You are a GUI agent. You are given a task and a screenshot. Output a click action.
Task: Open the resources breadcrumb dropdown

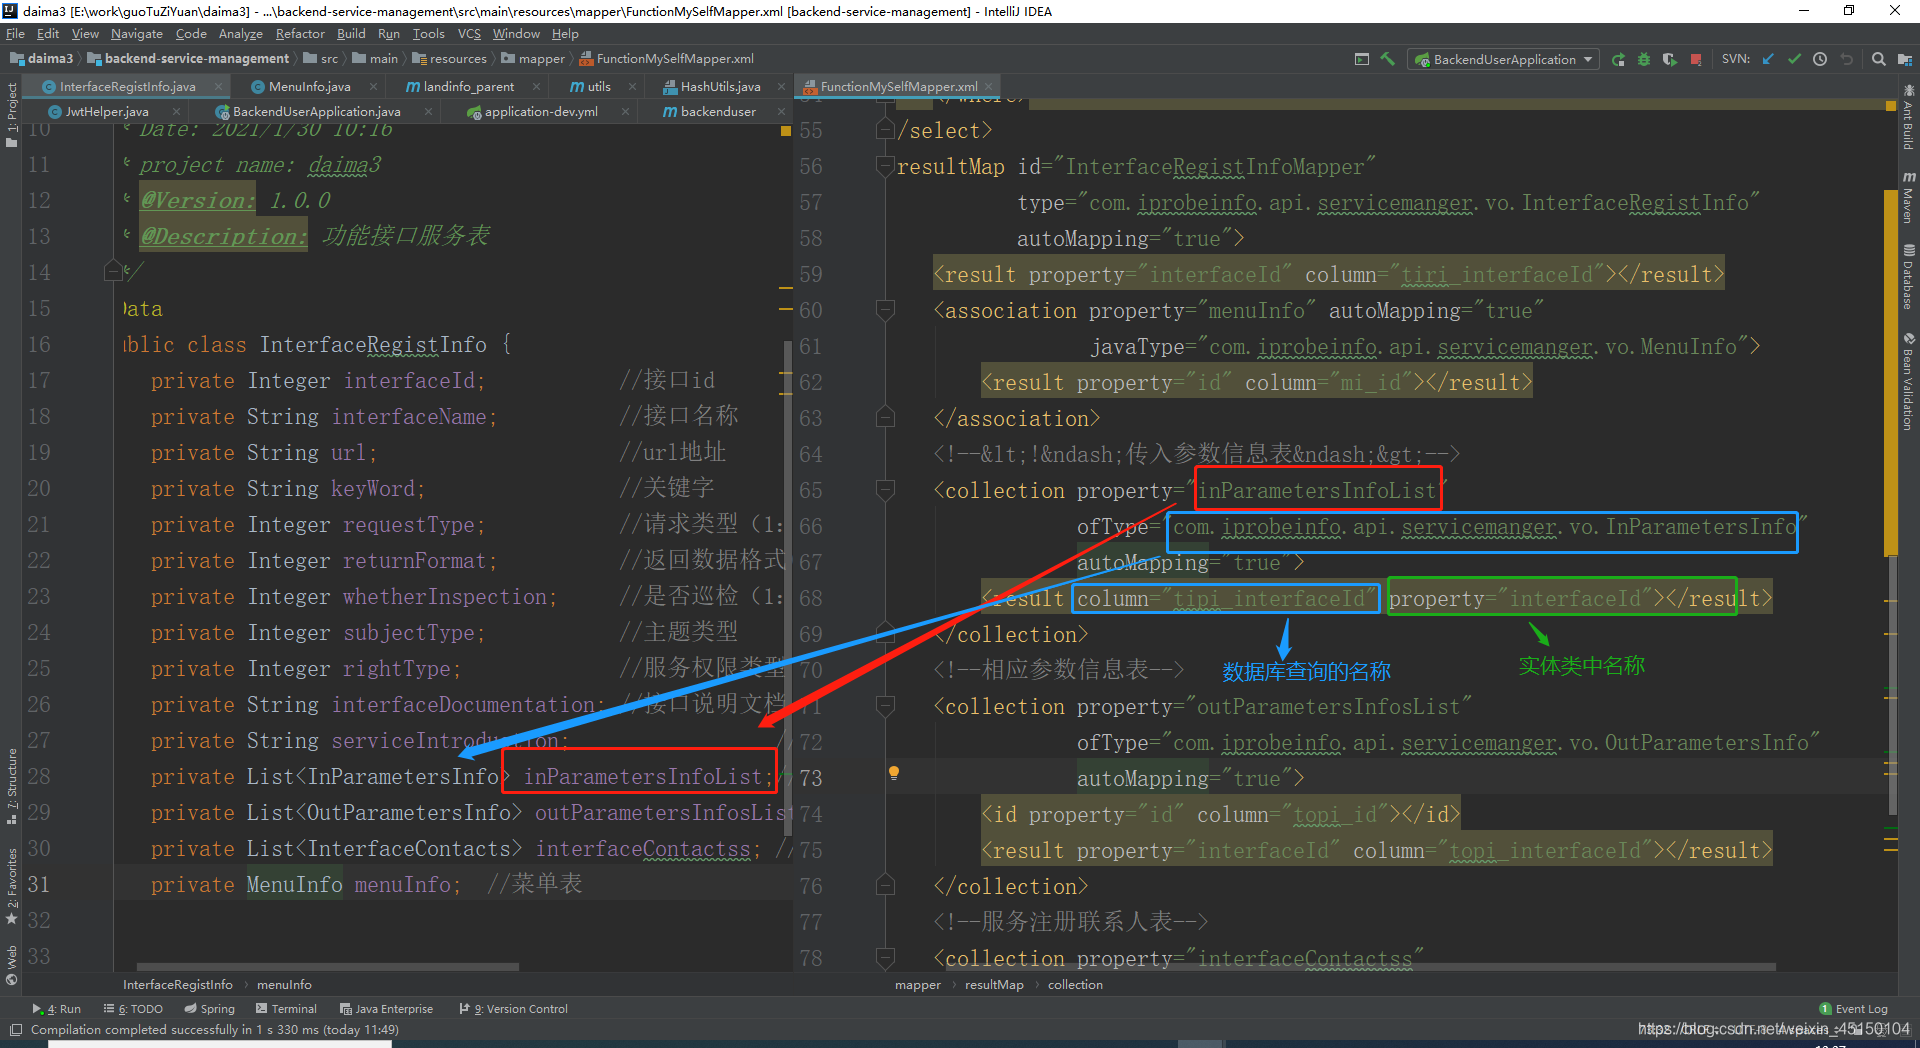tap(456, 58)
